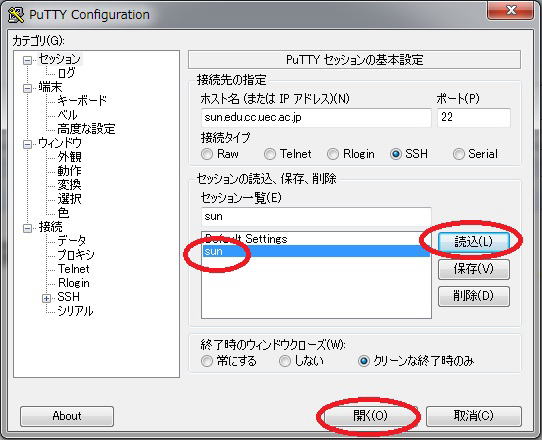Open the 変換 category
Screen dimensions: 542x440
[x=69, y=185]
